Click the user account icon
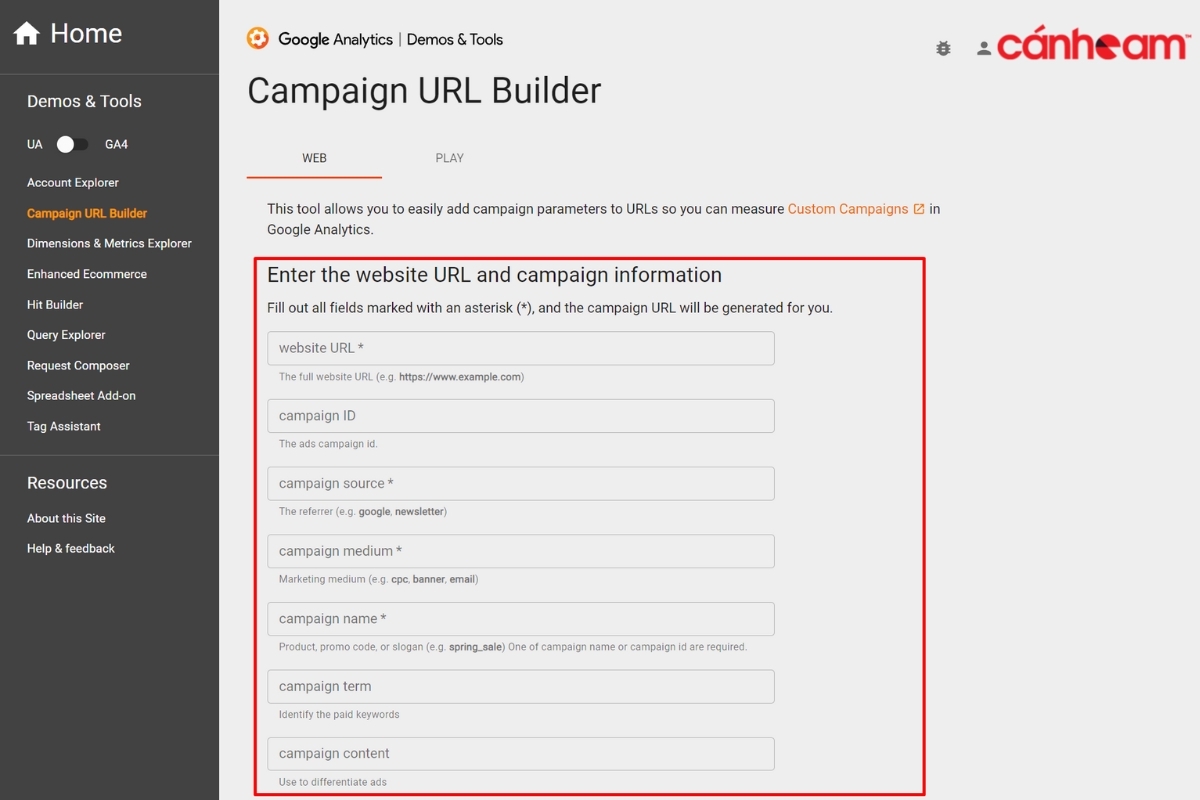Screen dimensions: 1200x800 (x=984, y=48)
